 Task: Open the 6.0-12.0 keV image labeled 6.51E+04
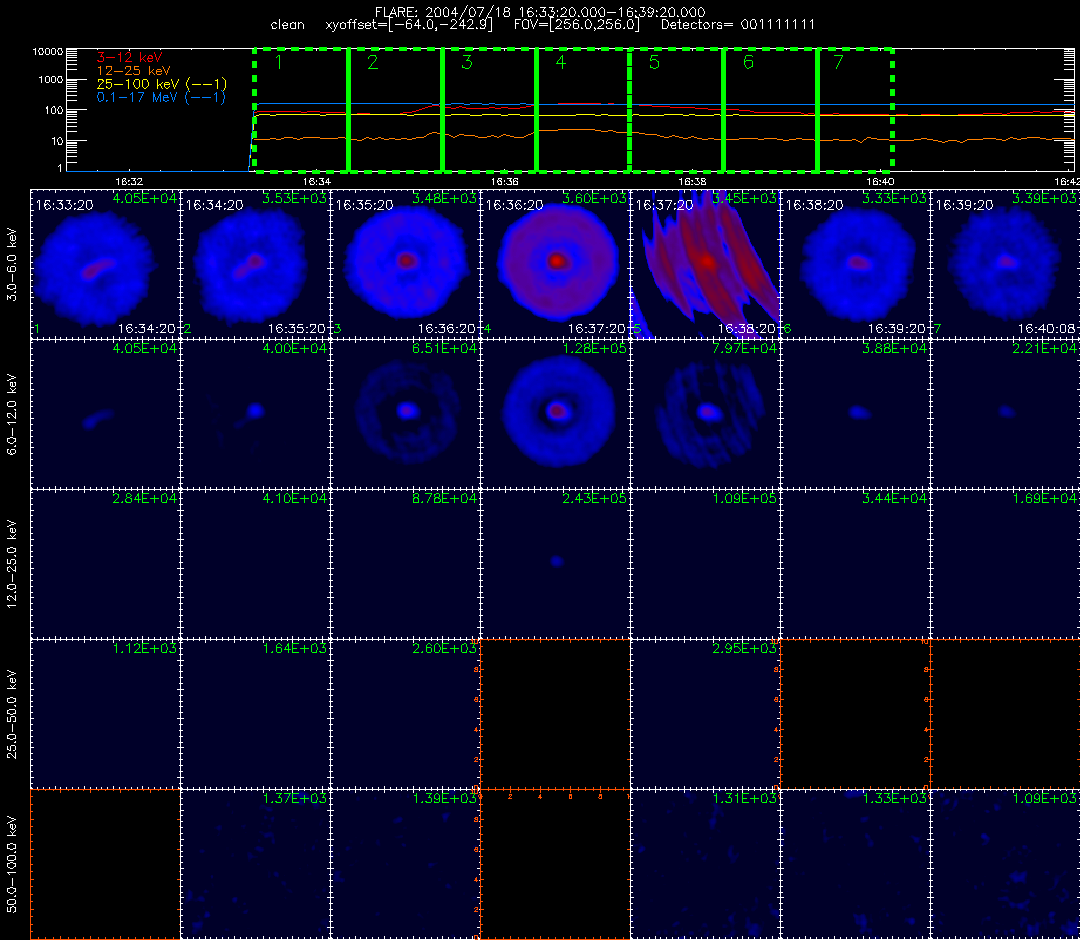(406, 415)
